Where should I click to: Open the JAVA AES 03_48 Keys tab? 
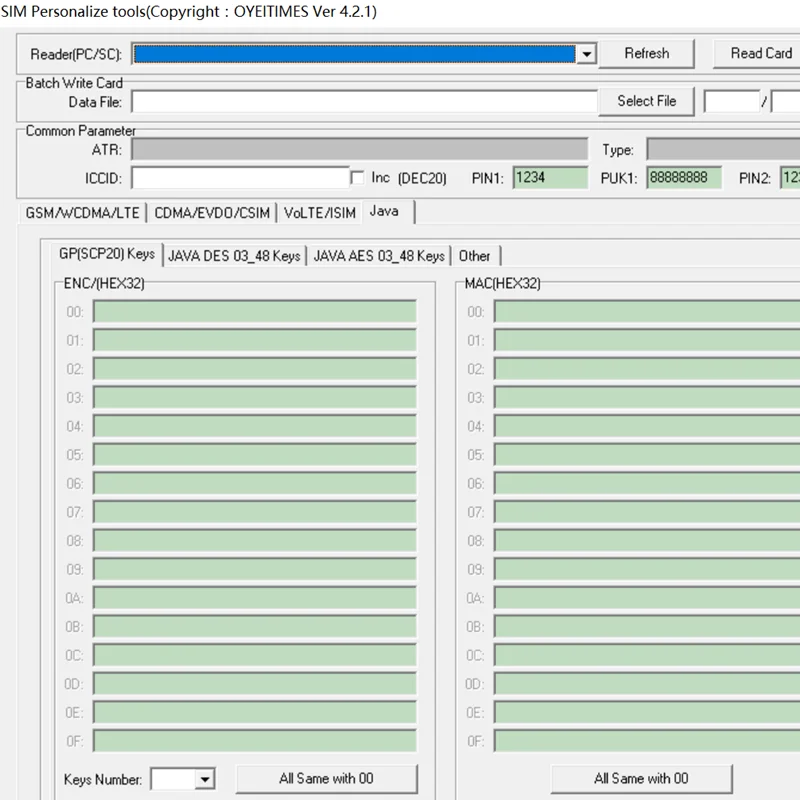(378, 256)
